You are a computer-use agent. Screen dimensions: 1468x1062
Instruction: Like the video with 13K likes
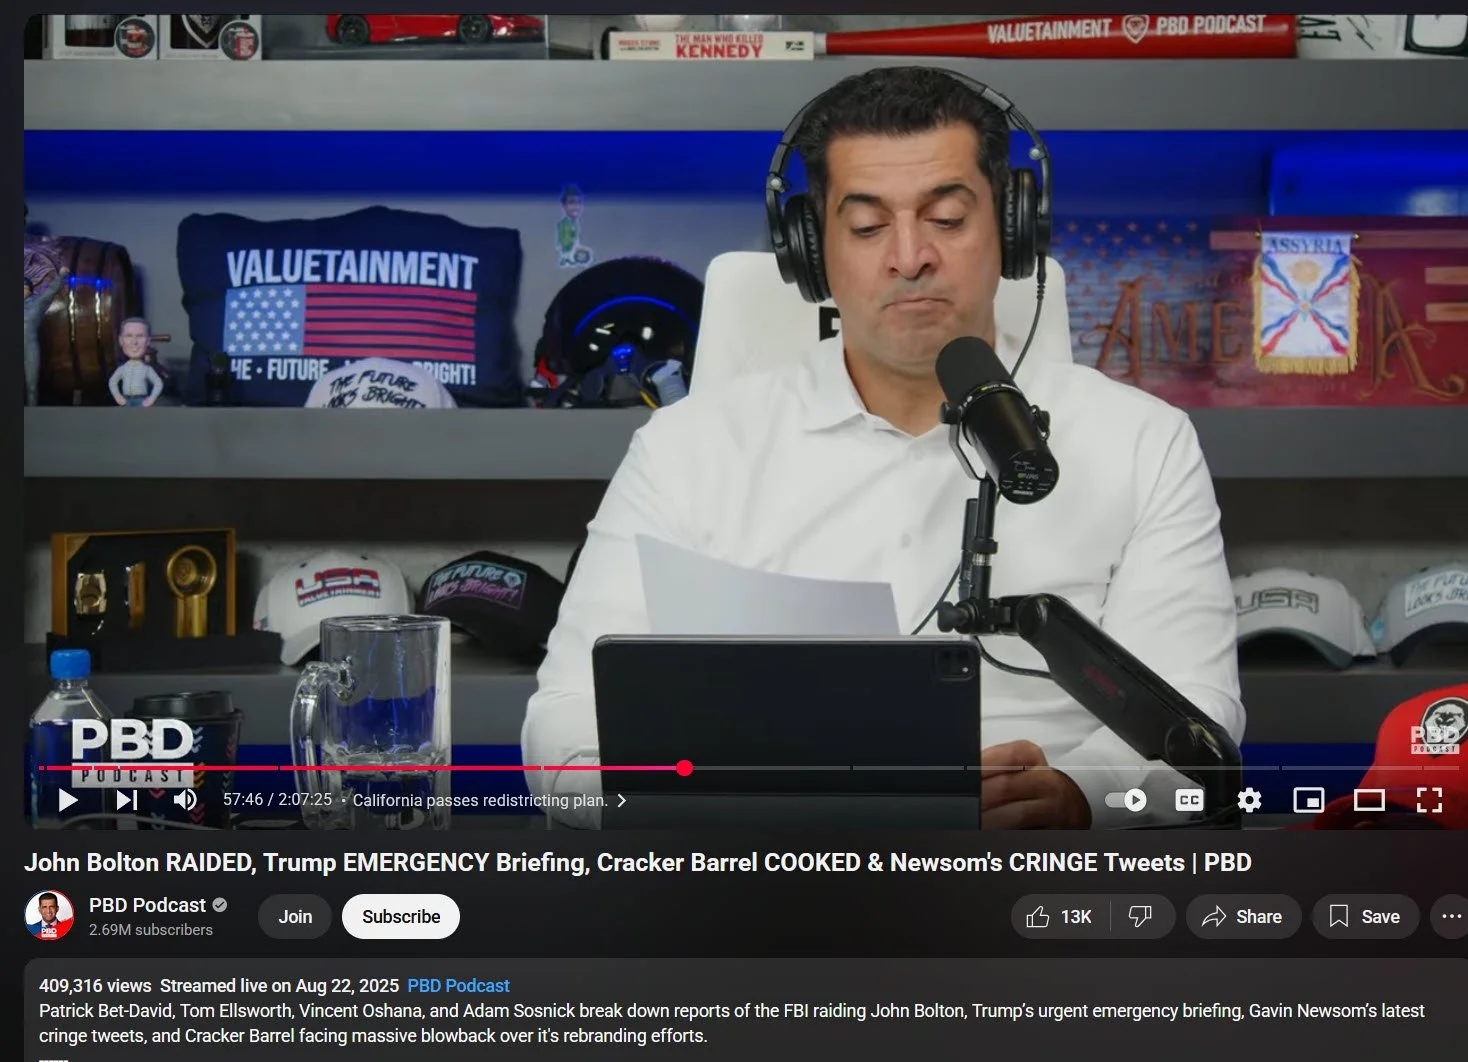pyautogui.click(x=1060, y=917)
